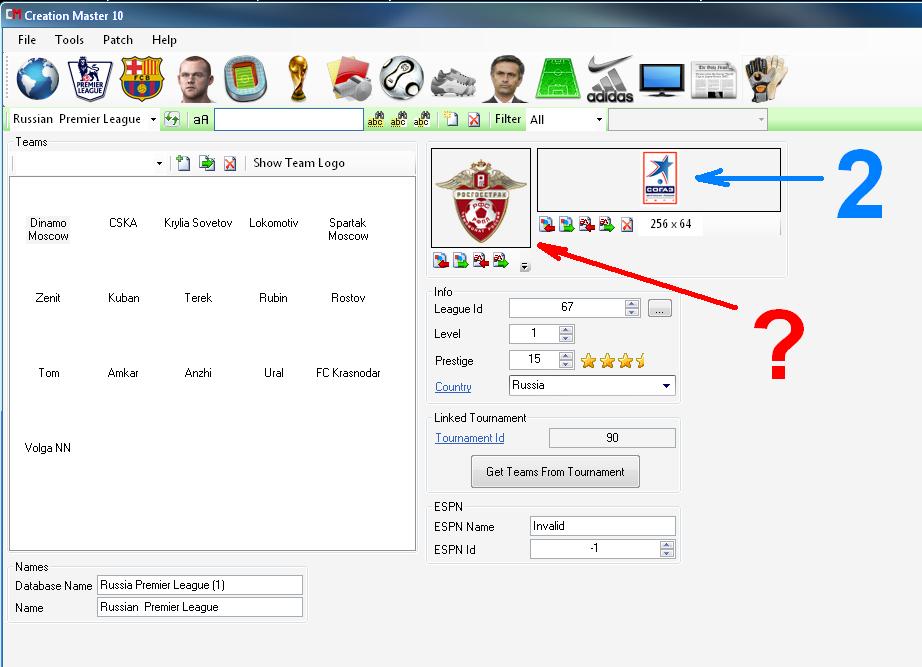
Task: Open the Premier League leagues editor icon
Action: tap(90, 78)
